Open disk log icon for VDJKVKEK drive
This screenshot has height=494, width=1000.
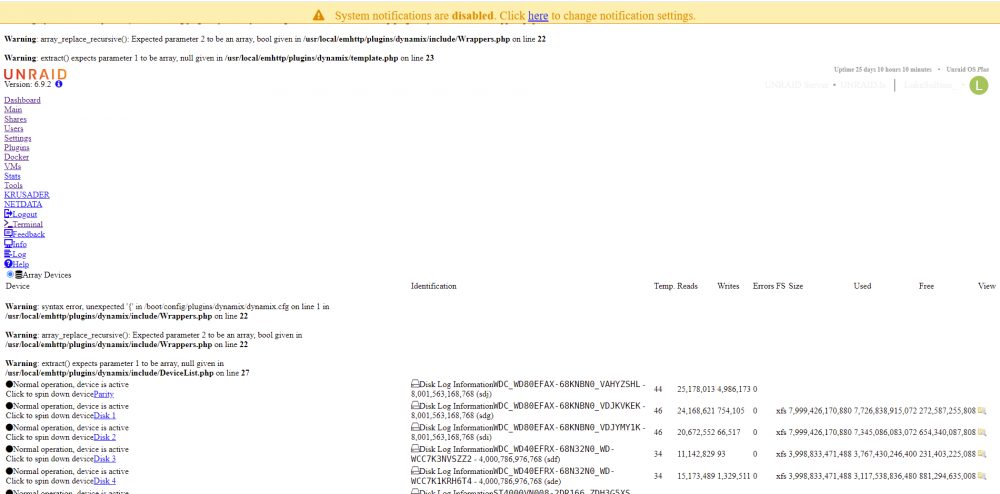415,406
